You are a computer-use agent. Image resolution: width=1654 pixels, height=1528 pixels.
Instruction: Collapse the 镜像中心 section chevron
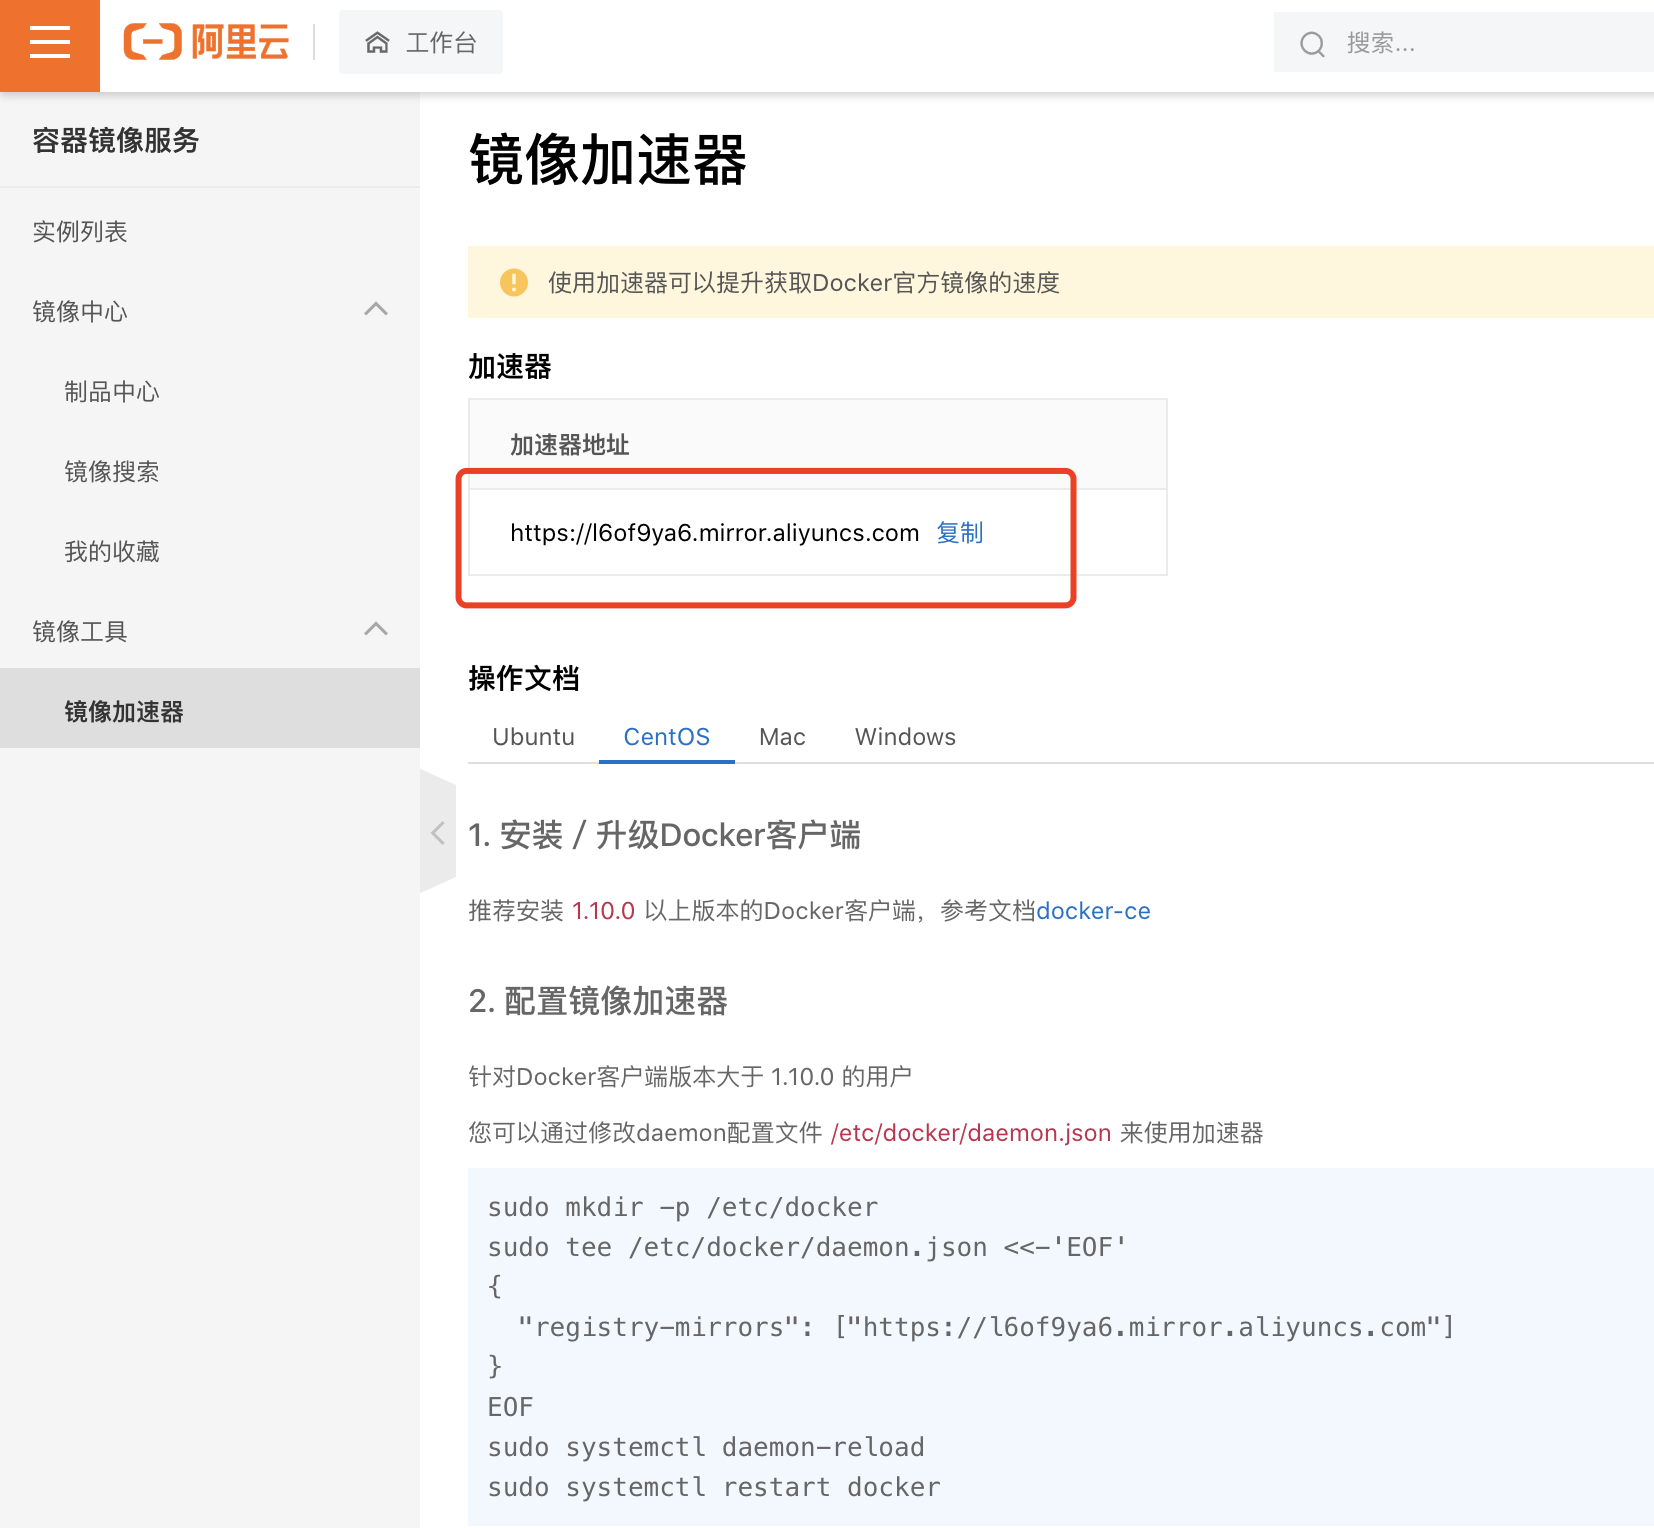click(x=376, y=310)
